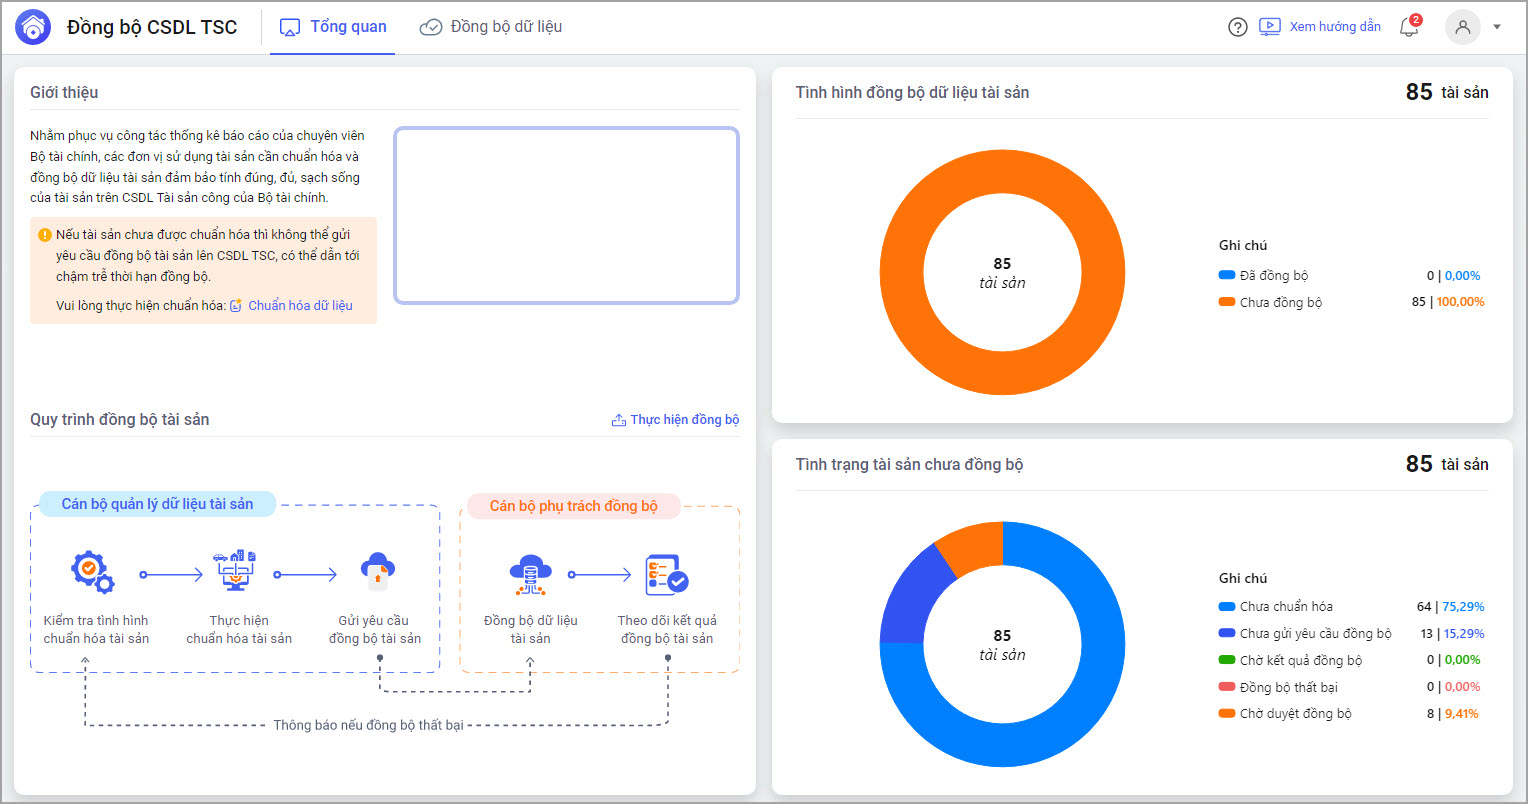Click the Thông báo nếu đồng bộ thất bại text

point(369,725)
